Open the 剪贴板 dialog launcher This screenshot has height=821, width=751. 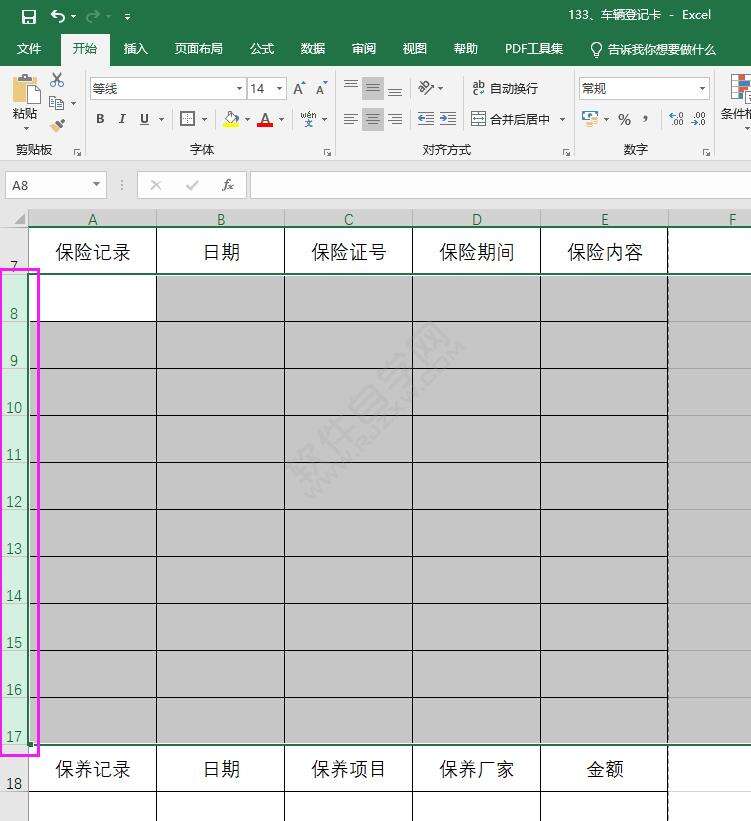tap(78, 152)
